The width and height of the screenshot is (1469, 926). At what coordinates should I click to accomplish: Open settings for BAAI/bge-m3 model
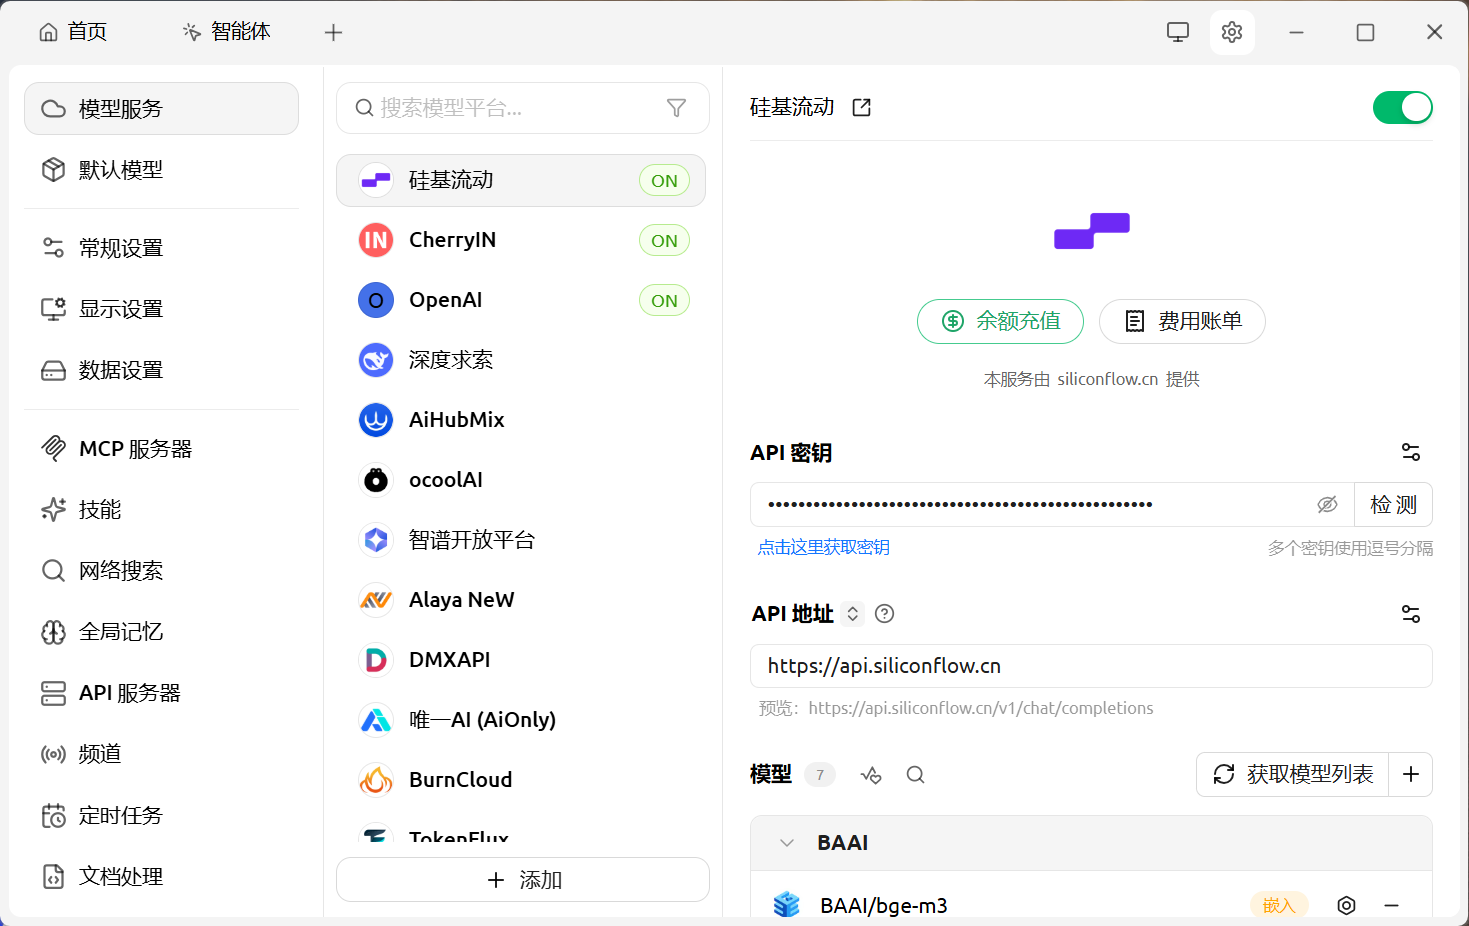(1347, 905)
